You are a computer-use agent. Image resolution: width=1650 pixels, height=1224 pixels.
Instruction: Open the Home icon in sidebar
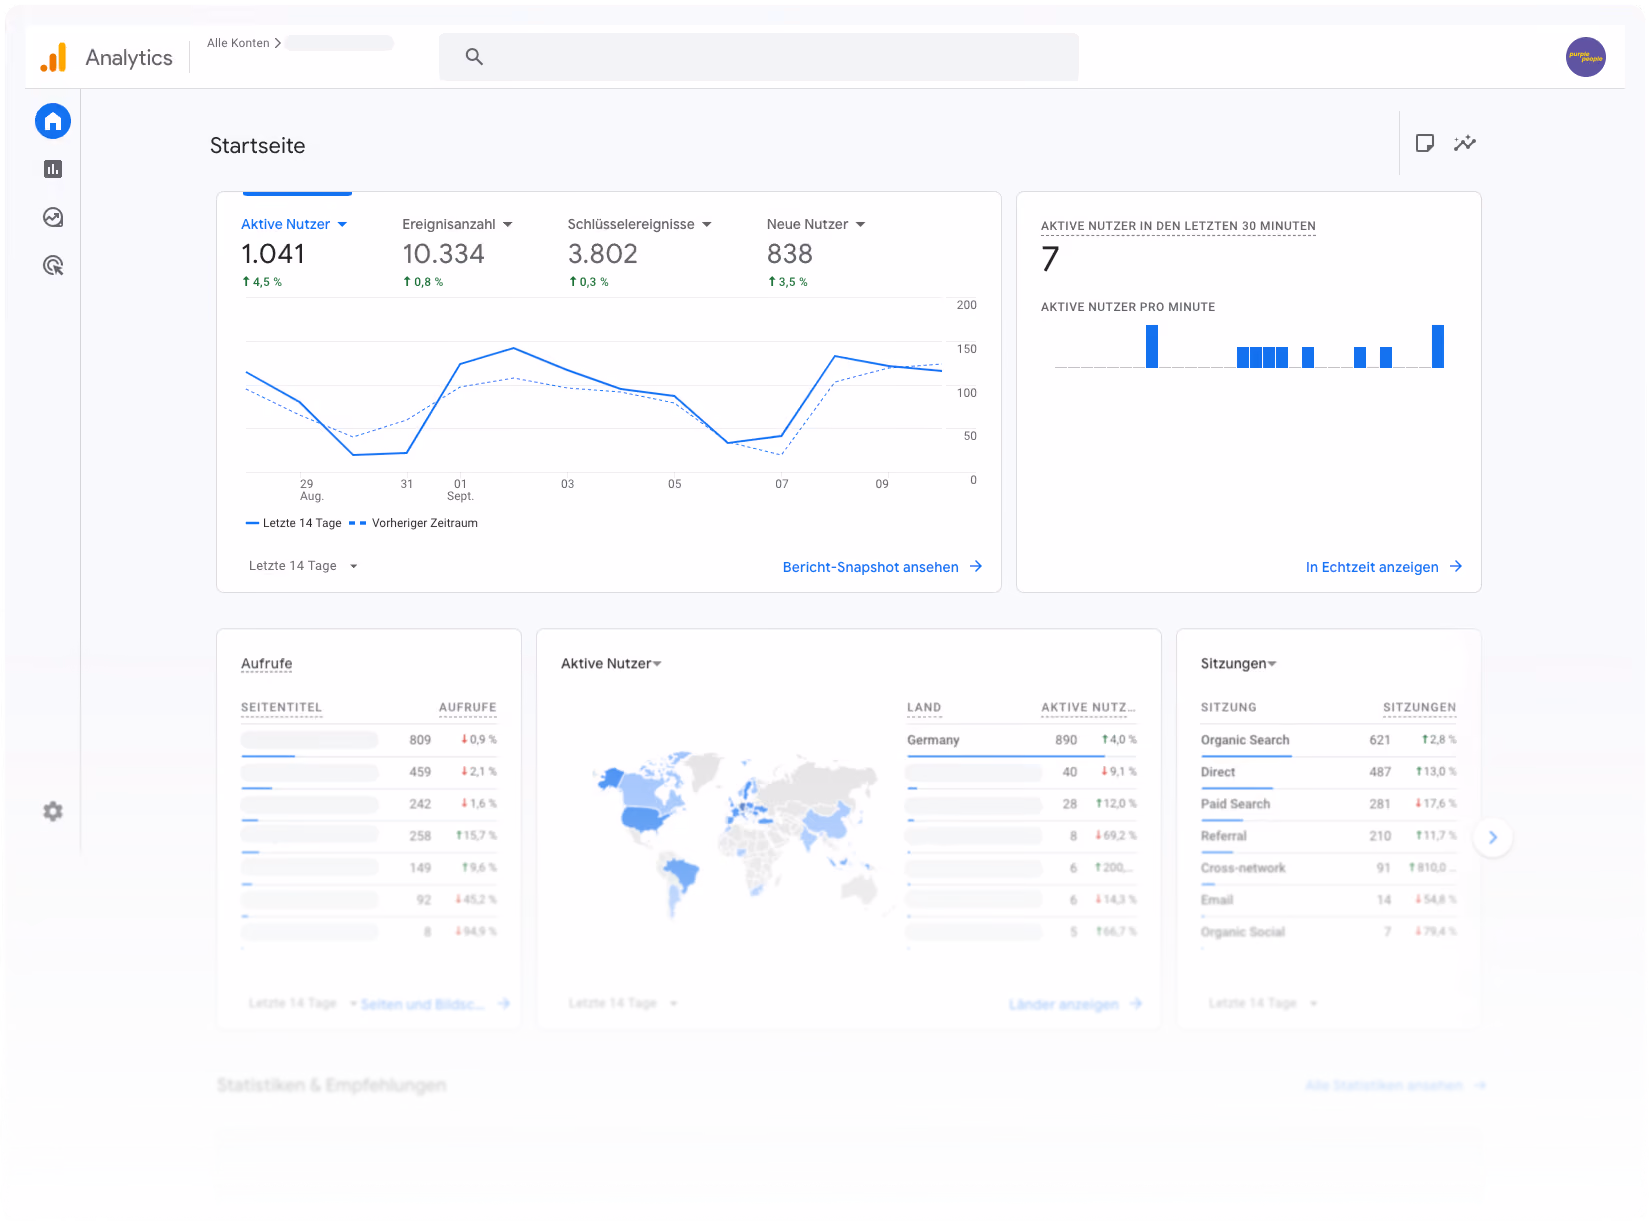(53, 121)
